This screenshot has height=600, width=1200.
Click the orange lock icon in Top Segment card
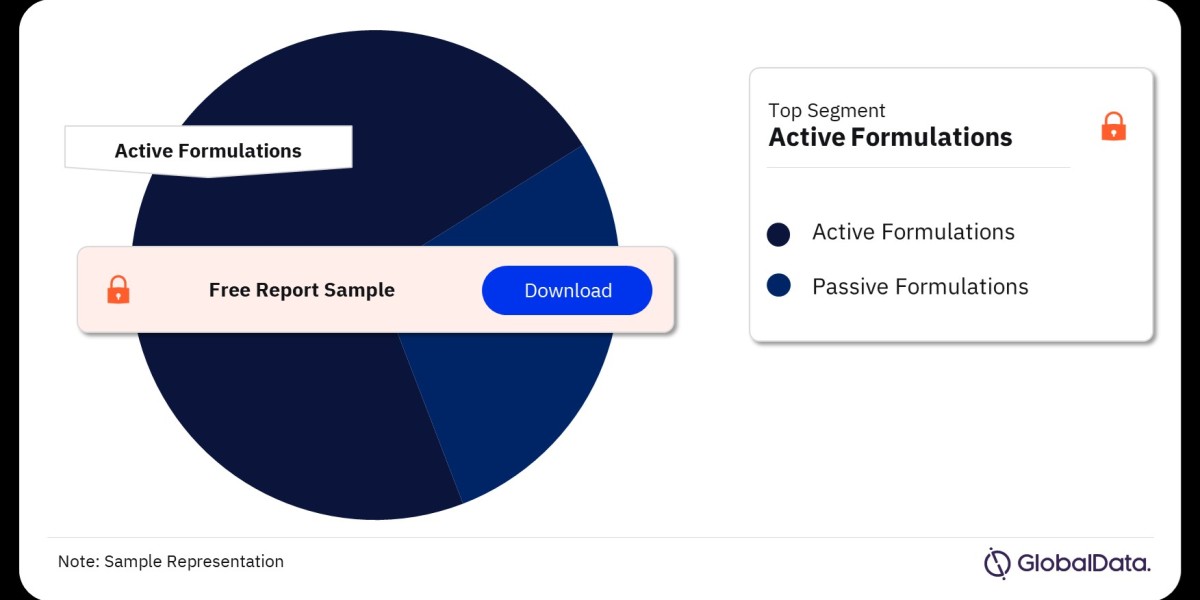pos(1113,126)
